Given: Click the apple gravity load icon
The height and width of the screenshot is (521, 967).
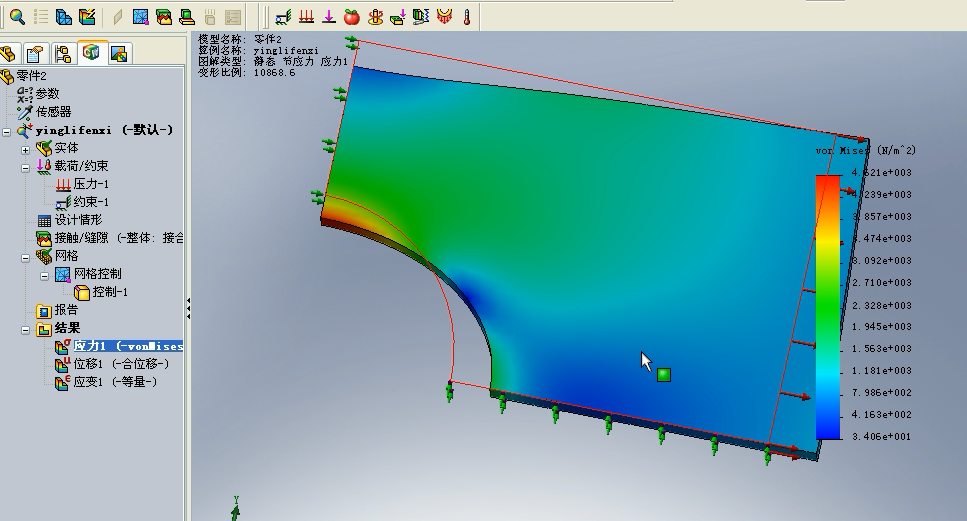Looking at the screenshot, I should click(351, 16).
